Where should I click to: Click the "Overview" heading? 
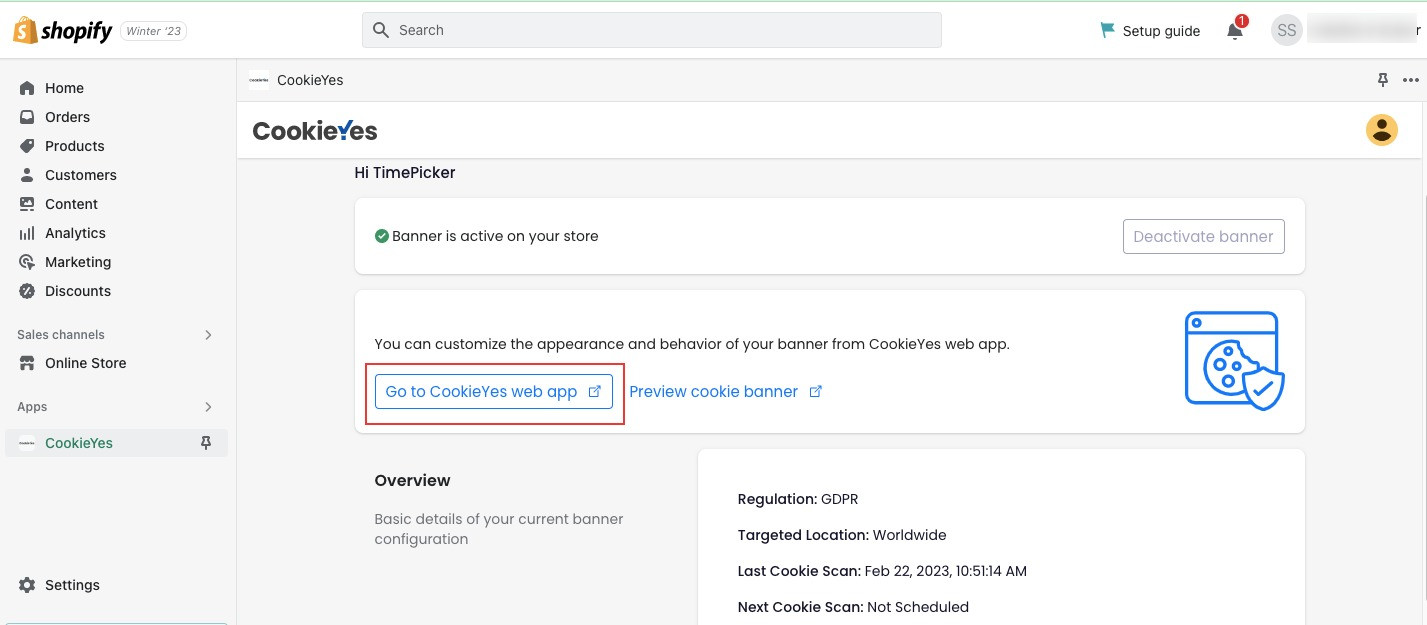412,481
